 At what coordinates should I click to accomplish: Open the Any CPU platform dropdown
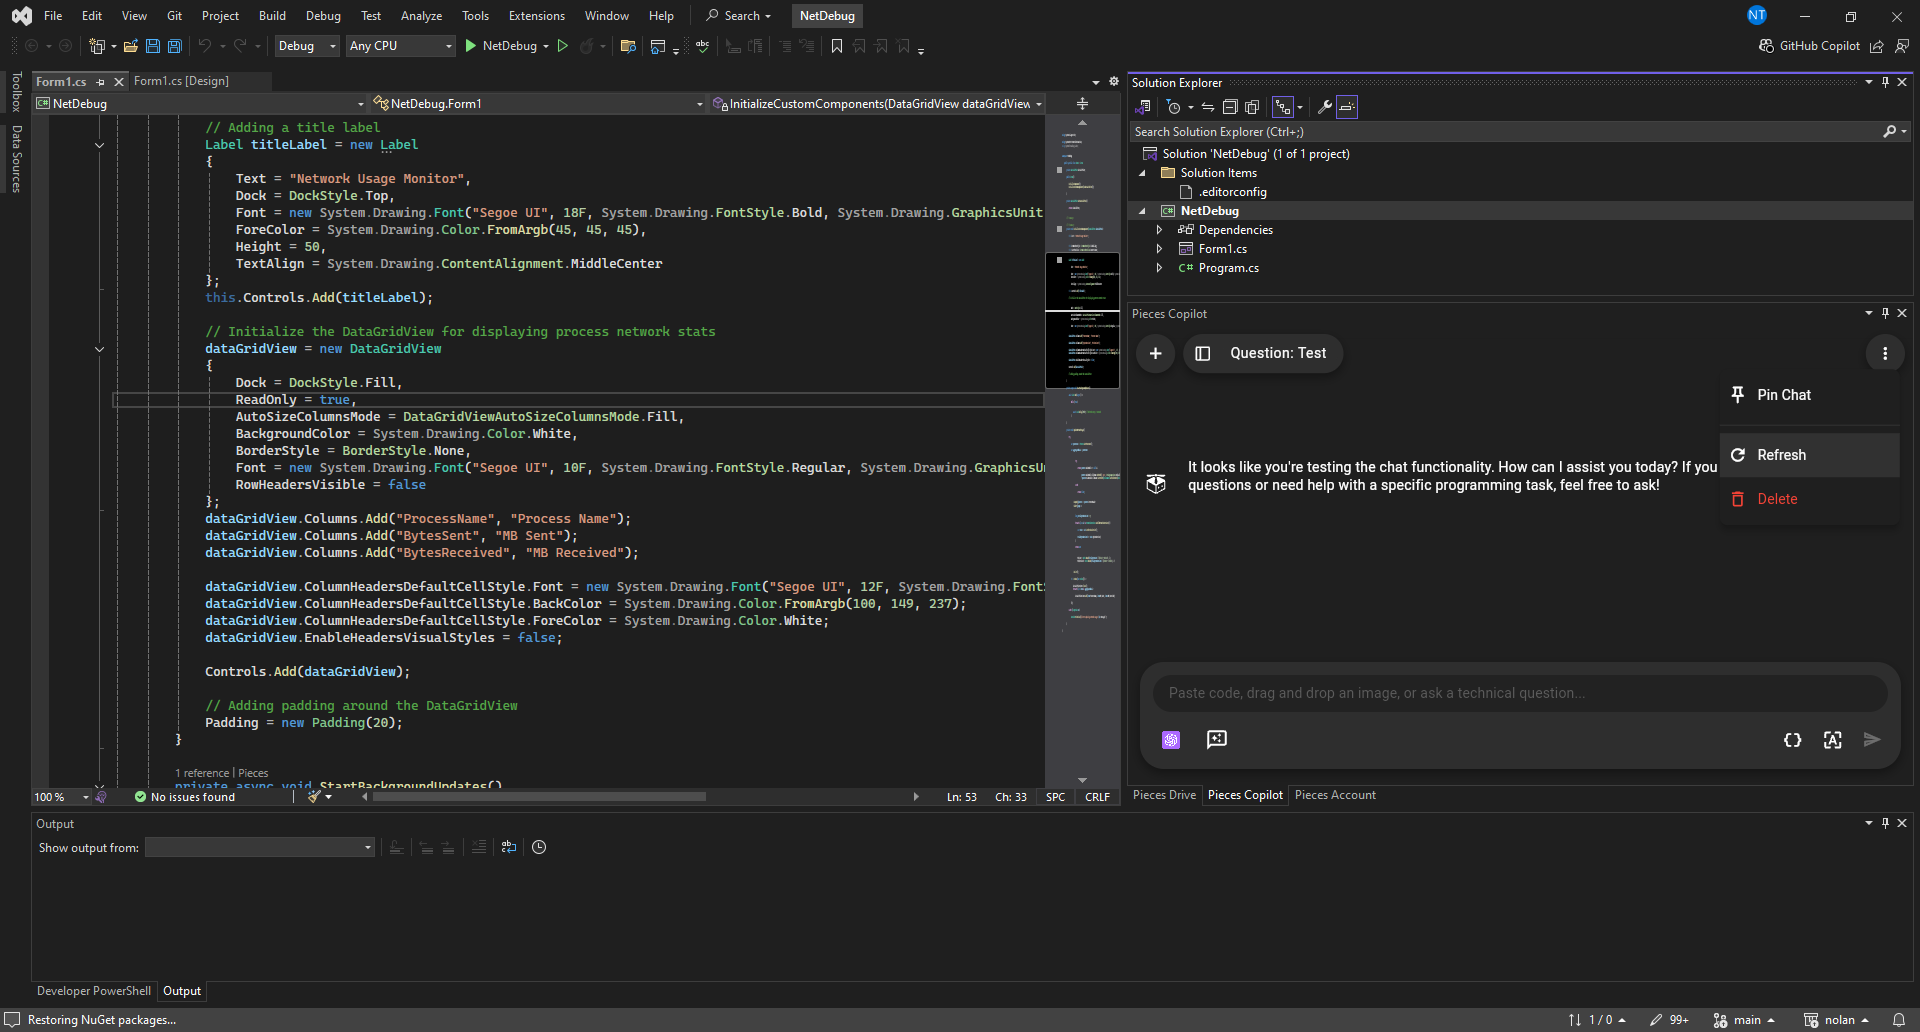point(400,46)
